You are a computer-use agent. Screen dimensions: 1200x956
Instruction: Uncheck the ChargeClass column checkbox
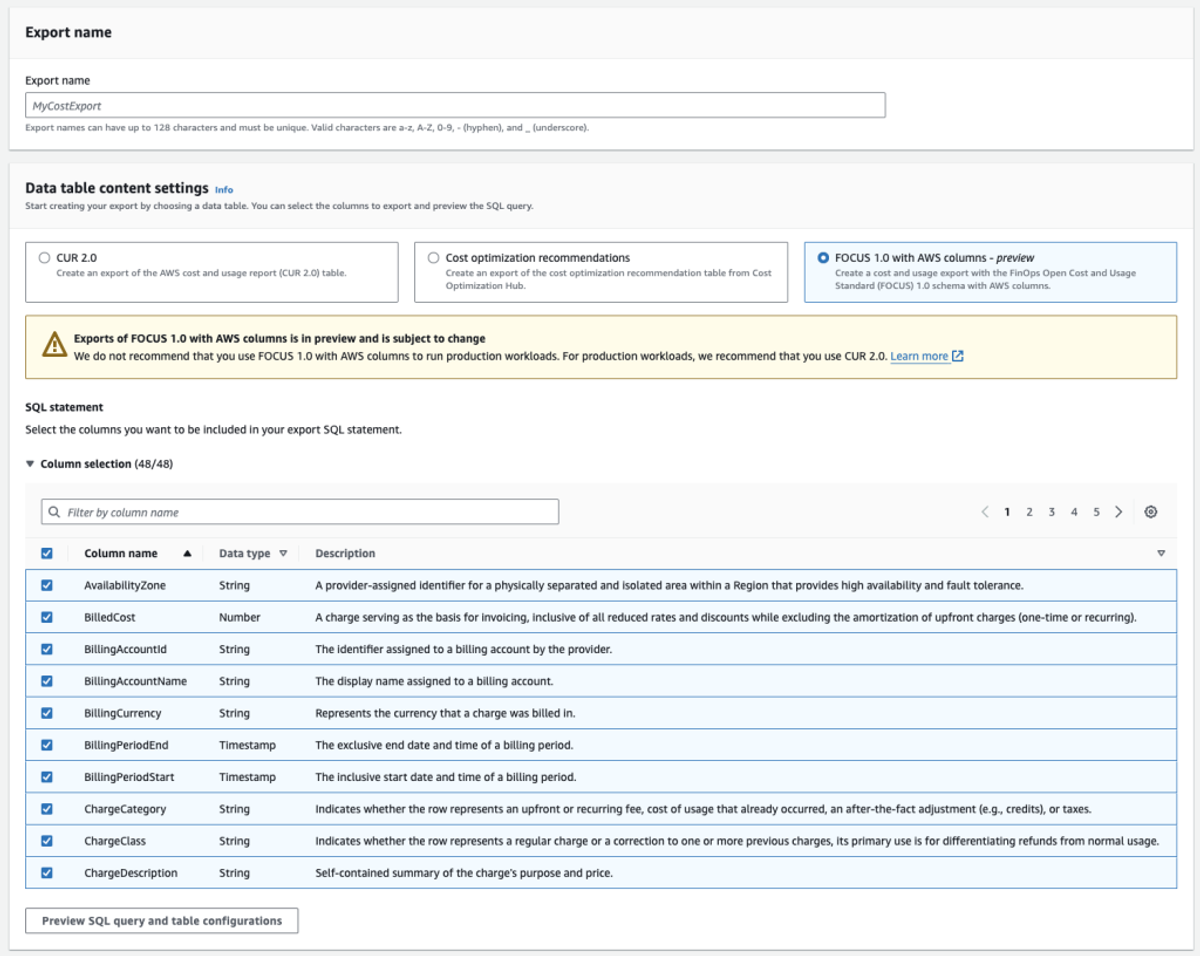pos(47,841)
